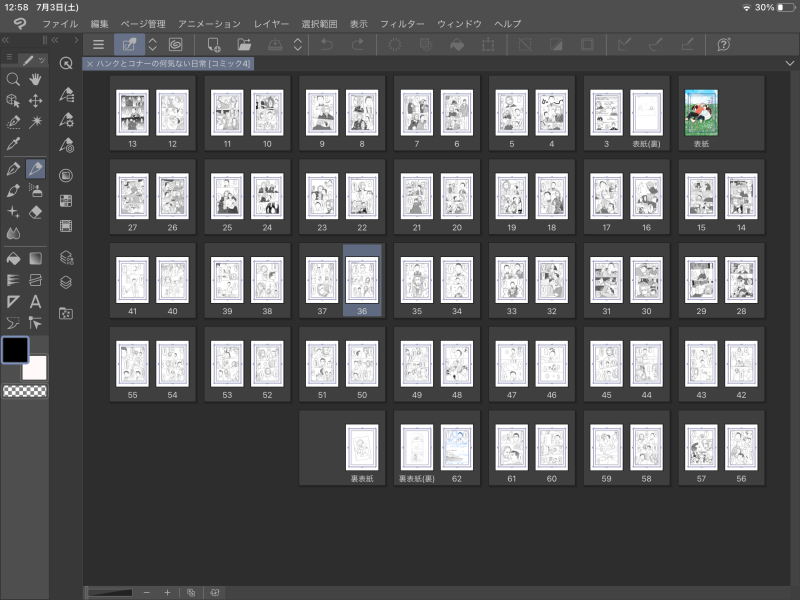Viewport: 800px width, 600px height.
Task: Click the thumbnail size slider at the bottom
Action: click(110, 592)
